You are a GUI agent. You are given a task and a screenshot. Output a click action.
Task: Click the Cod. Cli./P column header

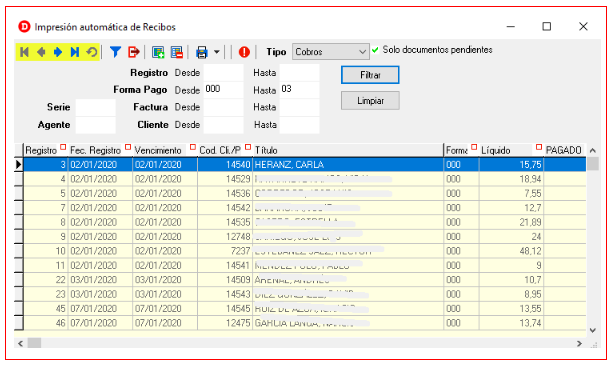coord(225,150)
